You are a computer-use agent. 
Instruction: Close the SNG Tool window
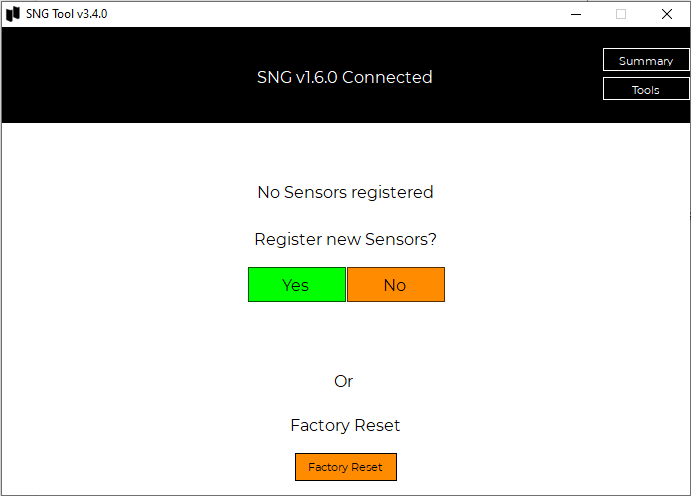[x=667, y=14]
